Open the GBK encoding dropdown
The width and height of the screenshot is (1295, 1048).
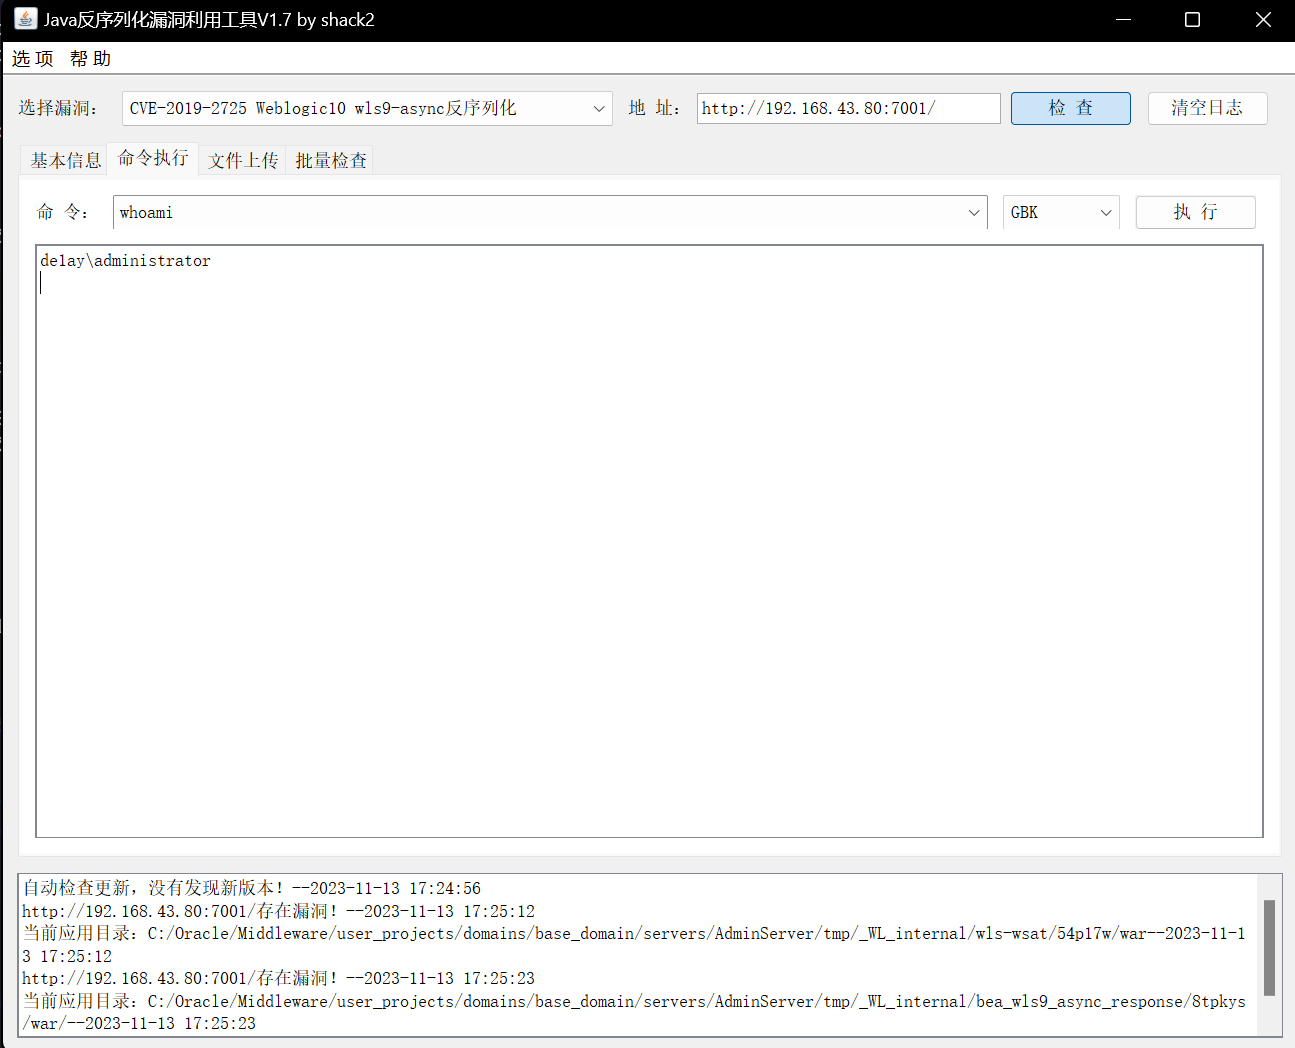point(1061,212)
